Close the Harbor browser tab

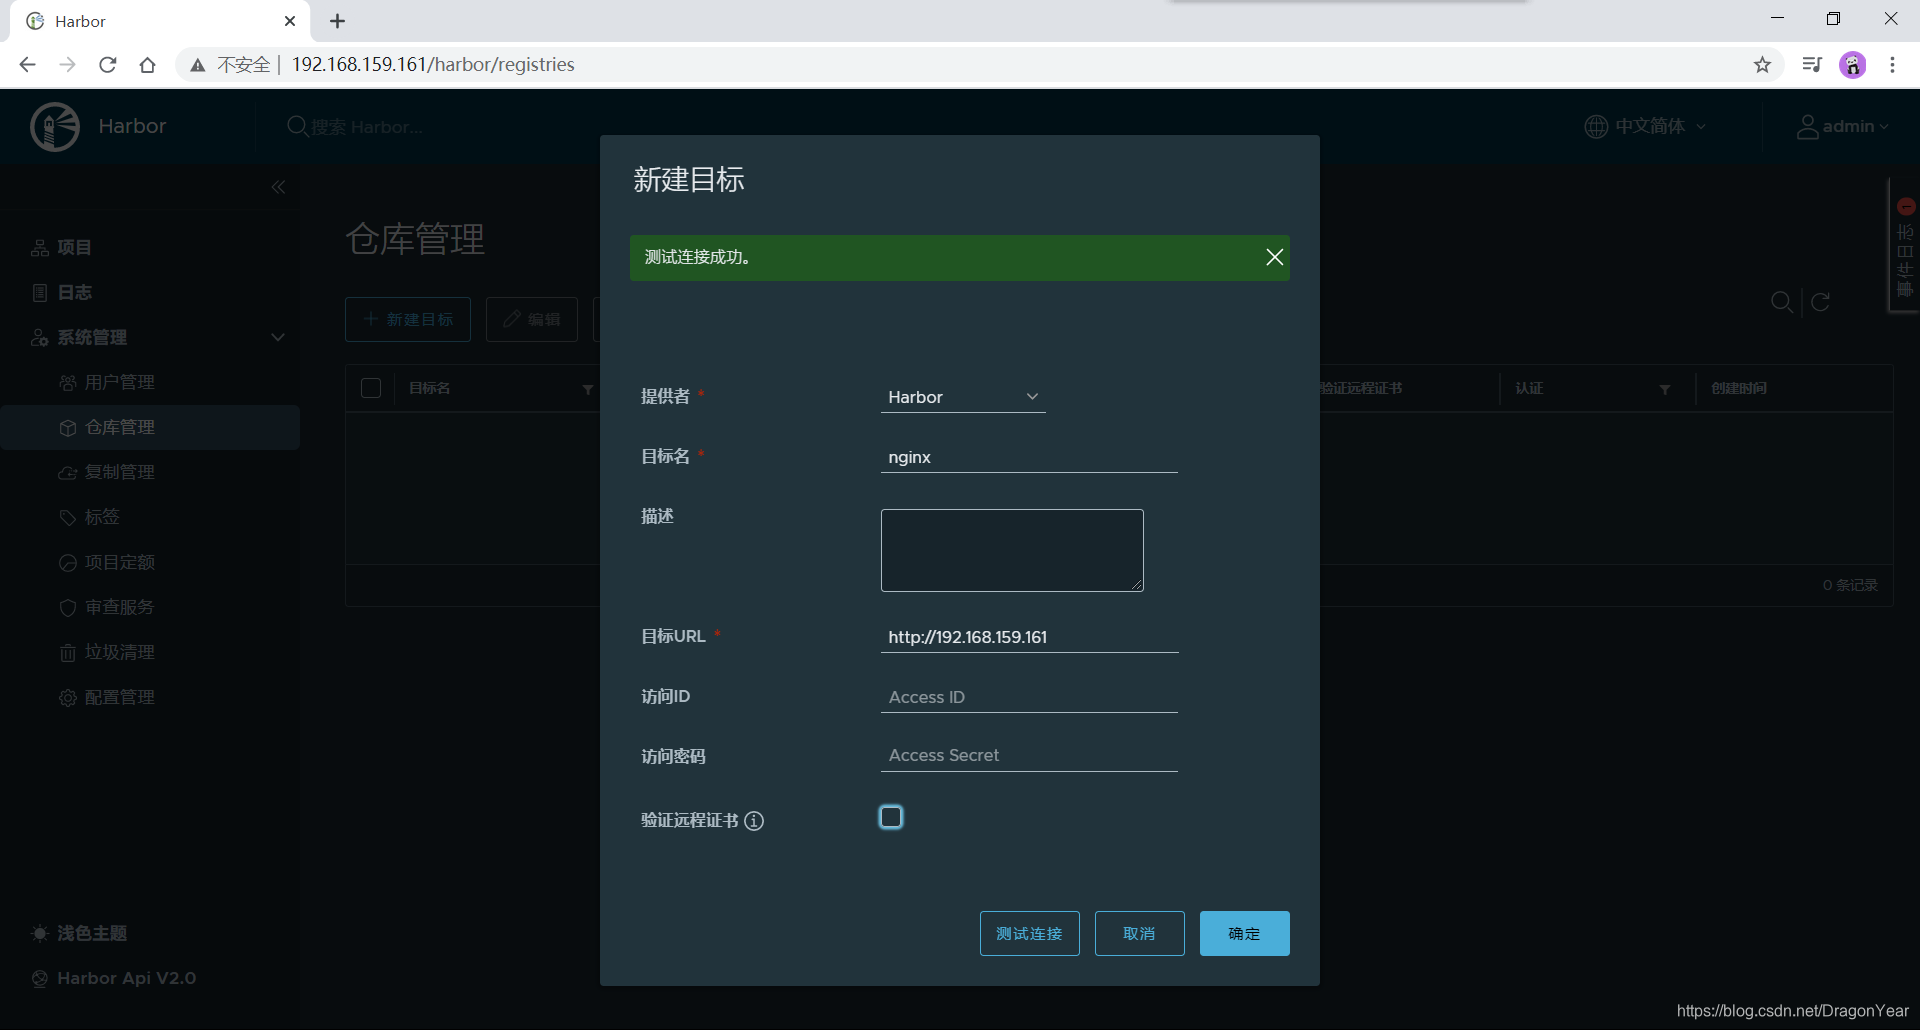click(x=290, y=21)
